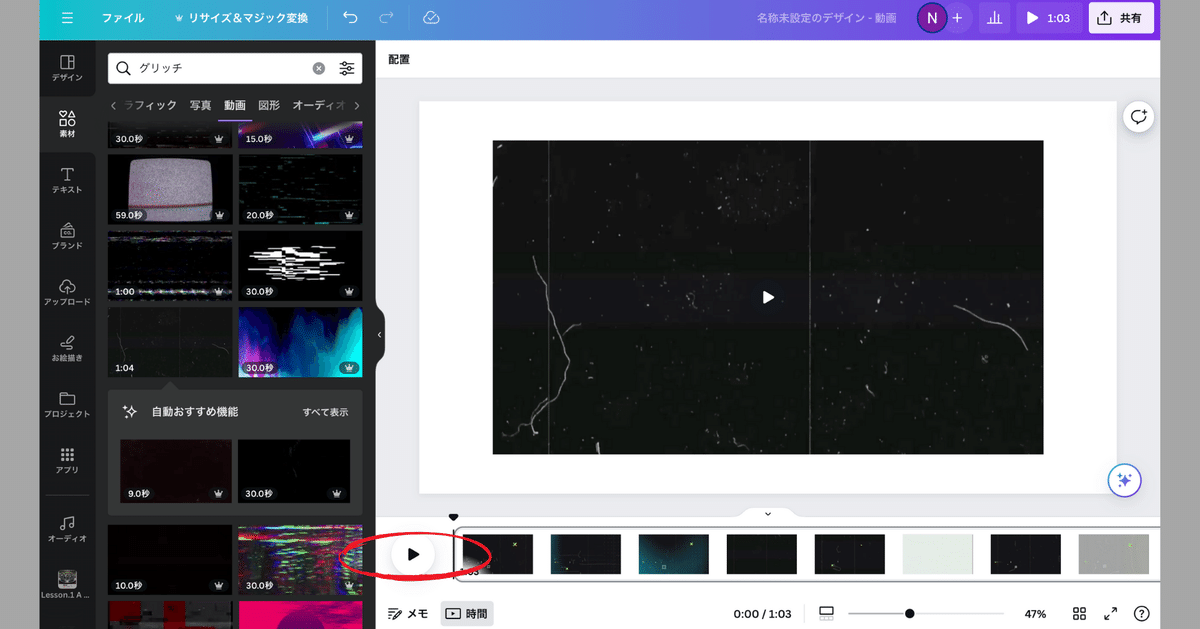Click the 共有 share button
1200x629 pixels.
tap(1122, 18)
